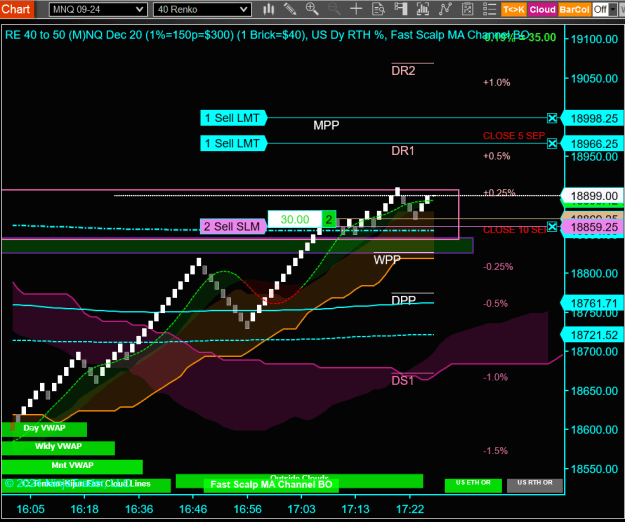625x522 pixels.
Task: Click the 'CLOSE 10 SEP' text
Action: [x=515, y=230]
